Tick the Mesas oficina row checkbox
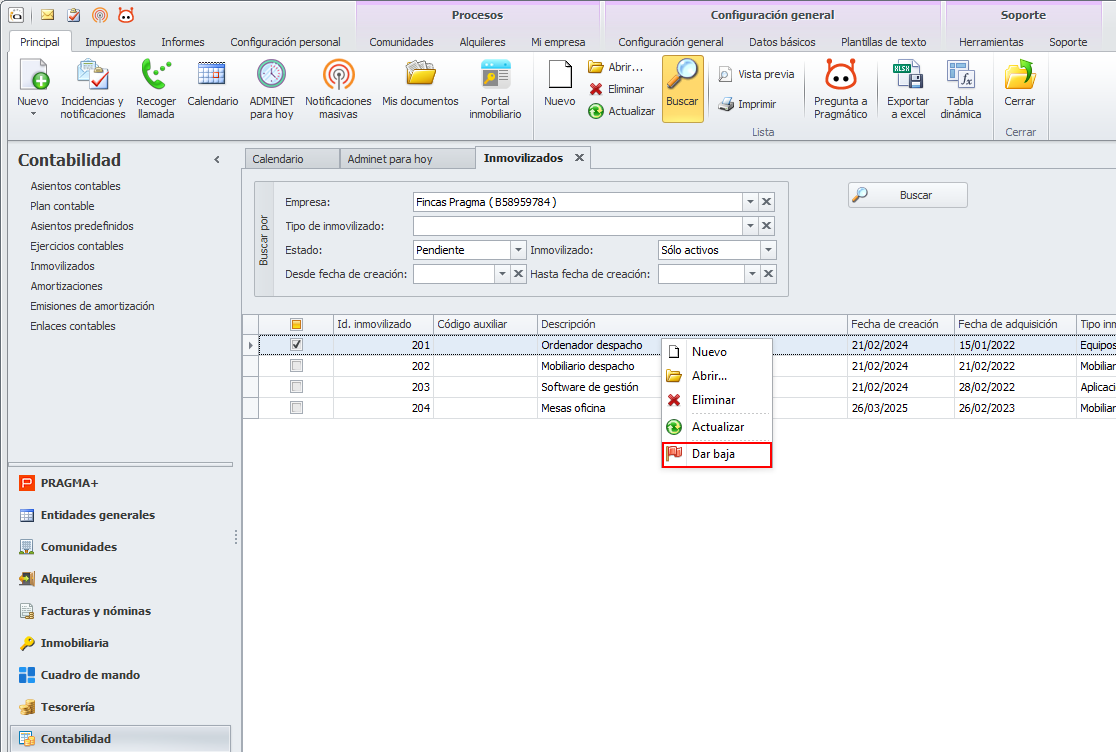1116x752 pixels. 296,408
